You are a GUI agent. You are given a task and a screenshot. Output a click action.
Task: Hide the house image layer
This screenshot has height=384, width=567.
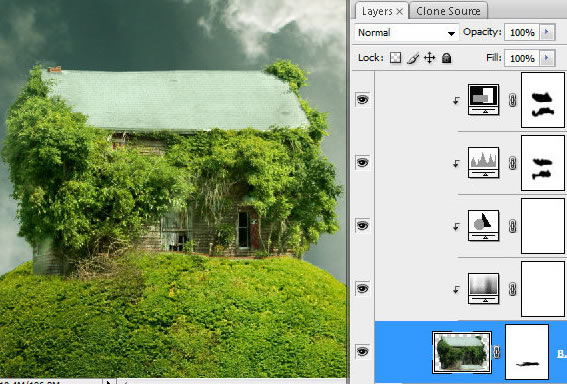pos(362,351)
